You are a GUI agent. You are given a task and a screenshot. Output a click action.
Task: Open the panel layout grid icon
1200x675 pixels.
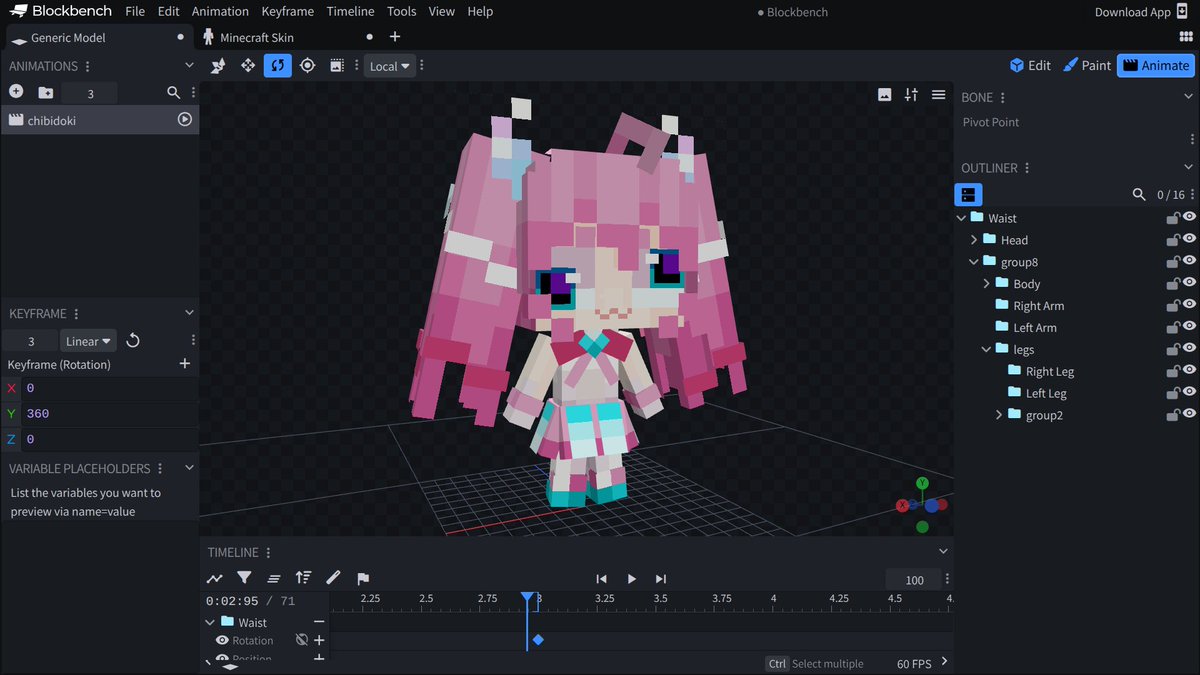pos(1186,37)
